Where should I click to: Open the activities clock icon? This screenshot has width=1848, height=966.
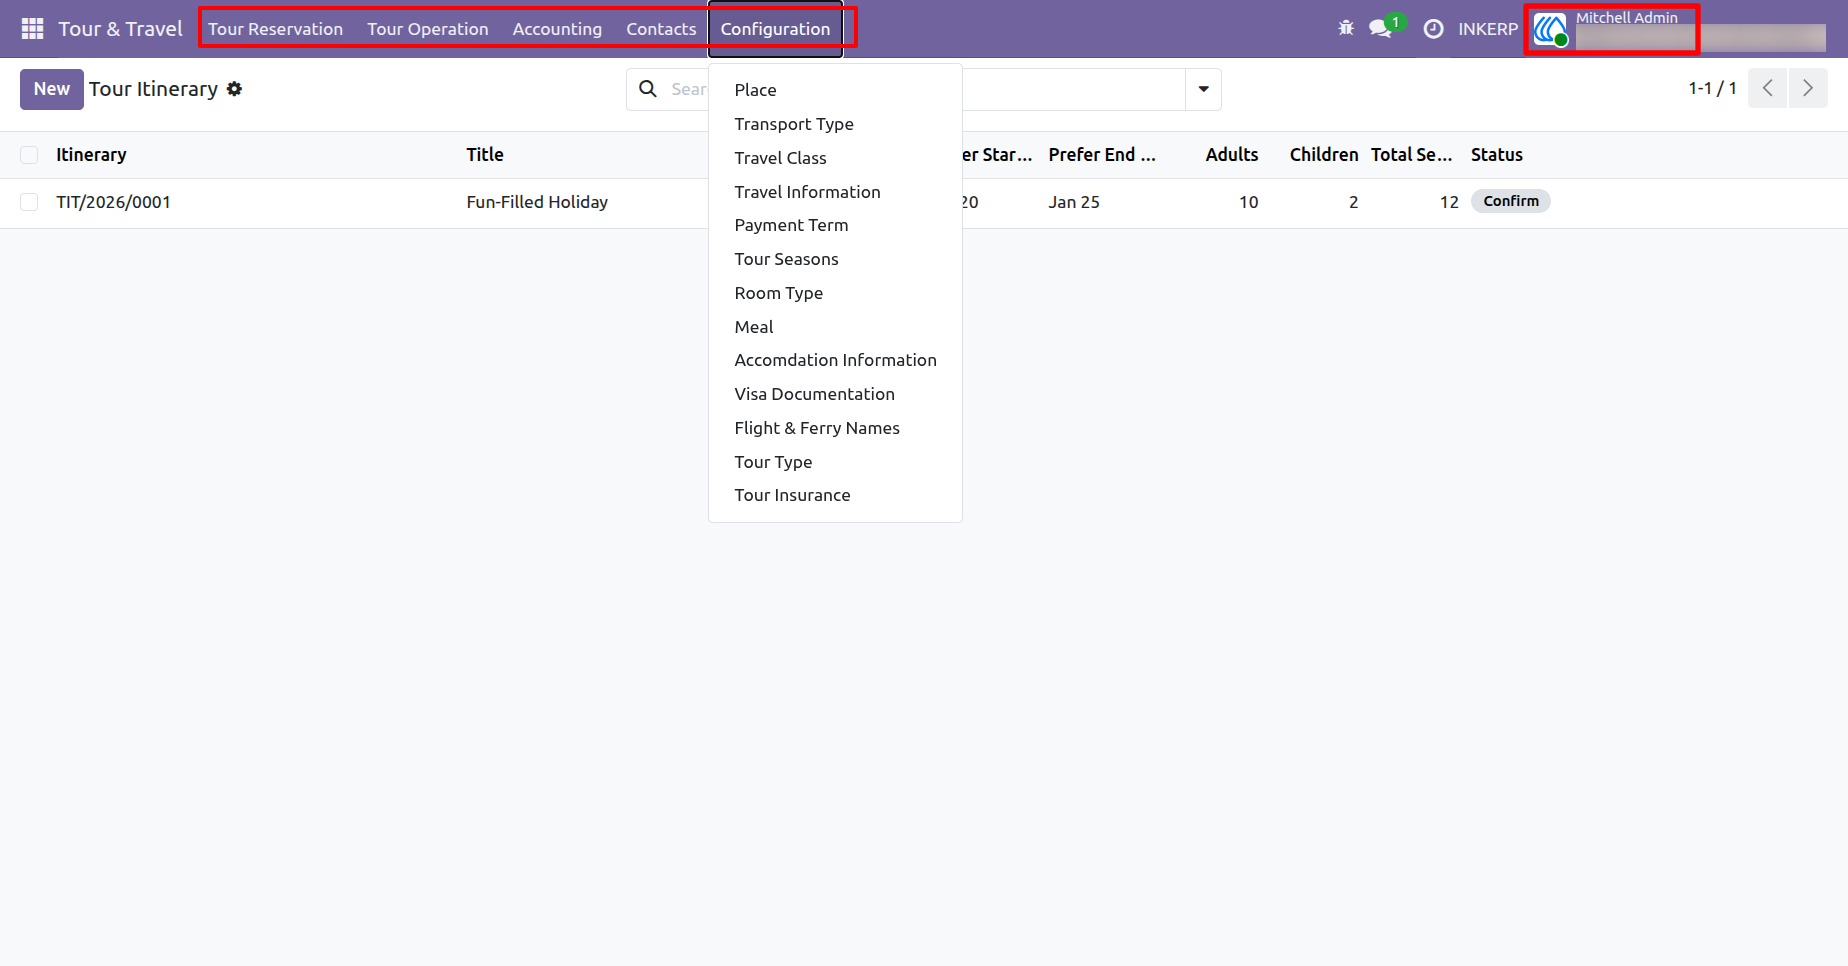pyautogui.click(x=1433, y=29)
